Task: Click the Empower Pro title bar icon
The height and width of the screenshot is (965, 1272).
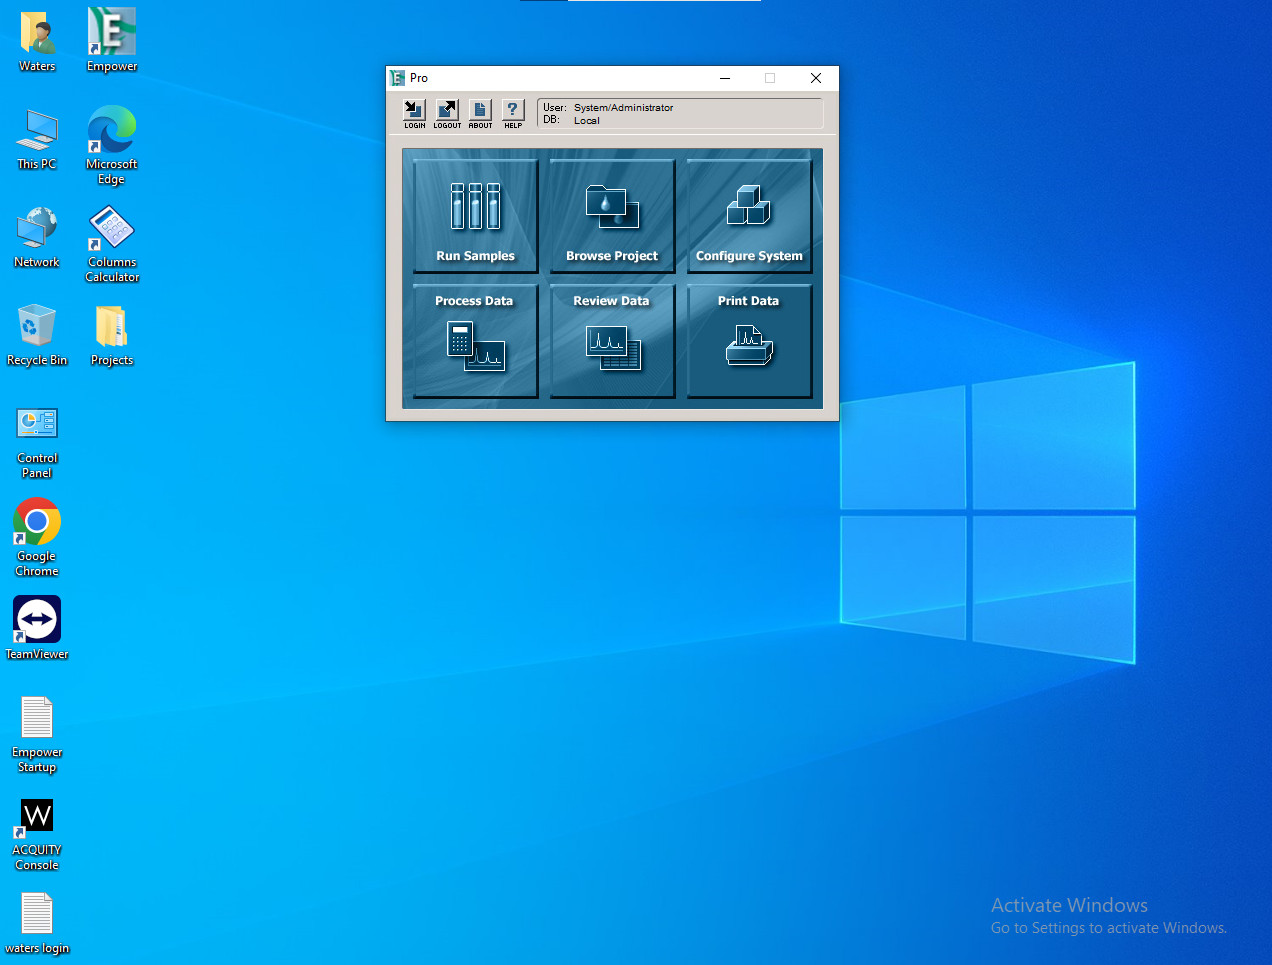Action: pos(397,78)
